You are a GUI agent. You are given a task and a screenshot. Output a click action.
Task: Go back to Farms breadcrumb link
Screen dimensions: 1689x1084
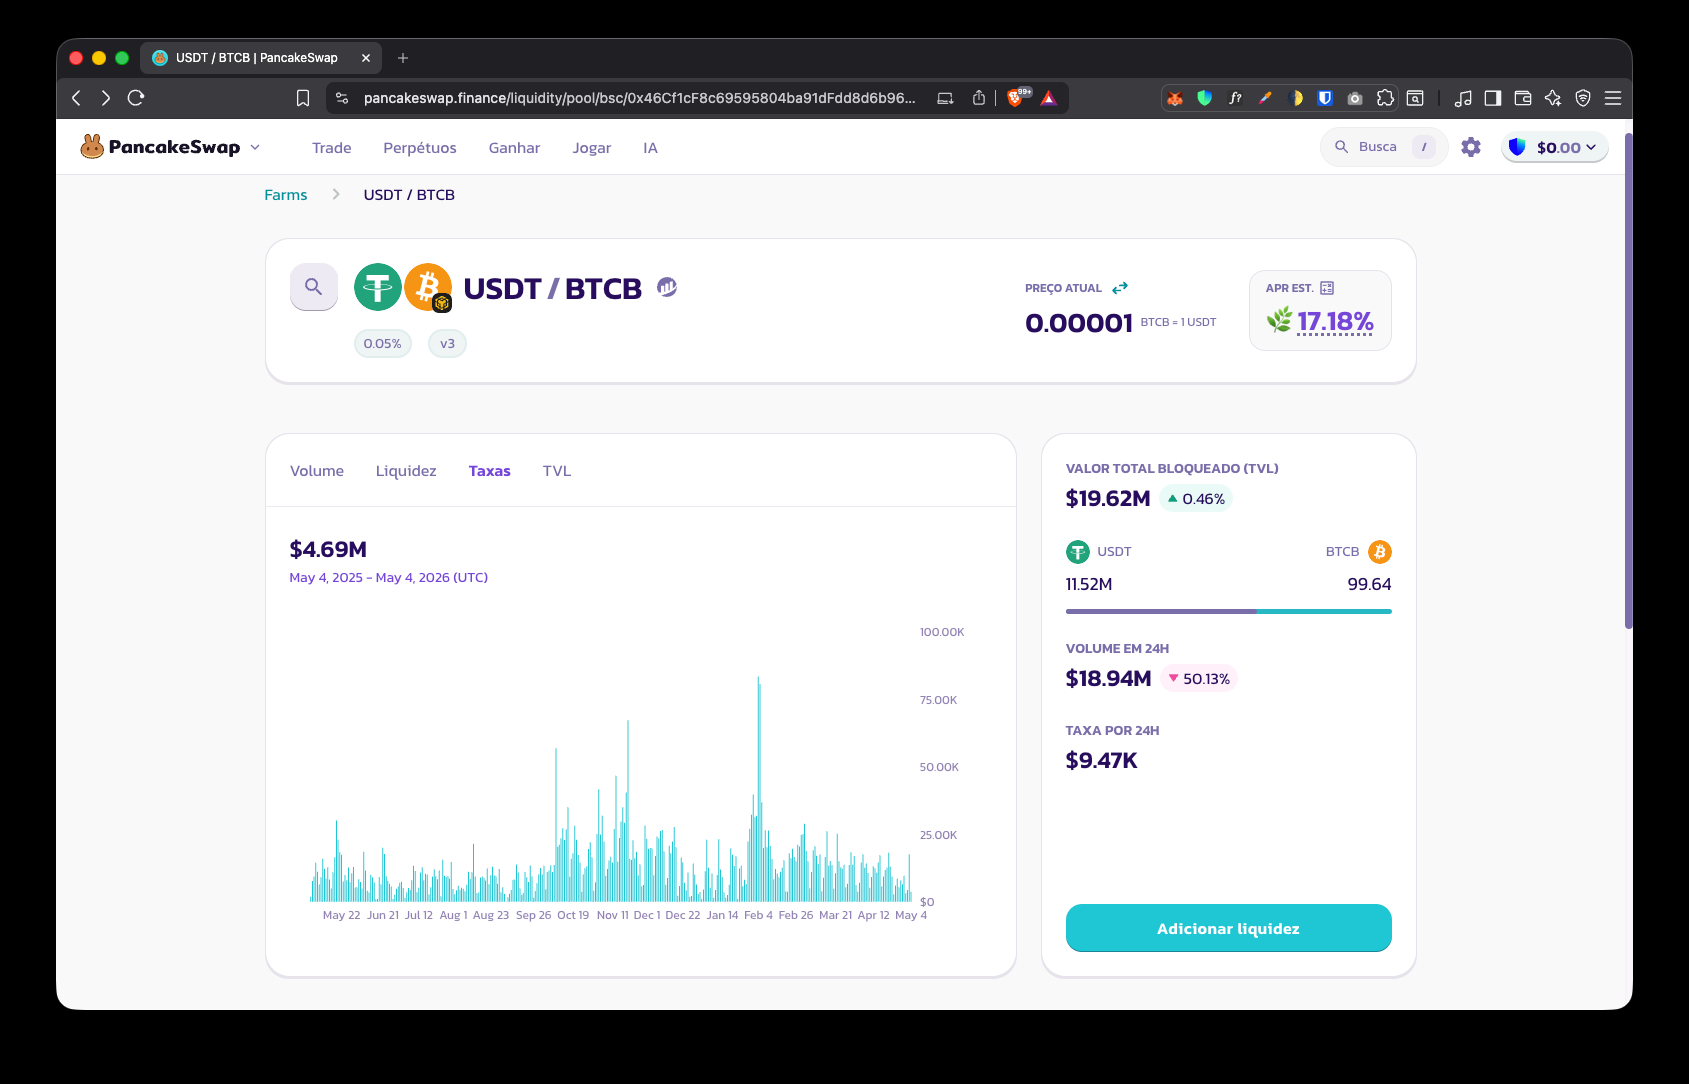tap(286, 195)
